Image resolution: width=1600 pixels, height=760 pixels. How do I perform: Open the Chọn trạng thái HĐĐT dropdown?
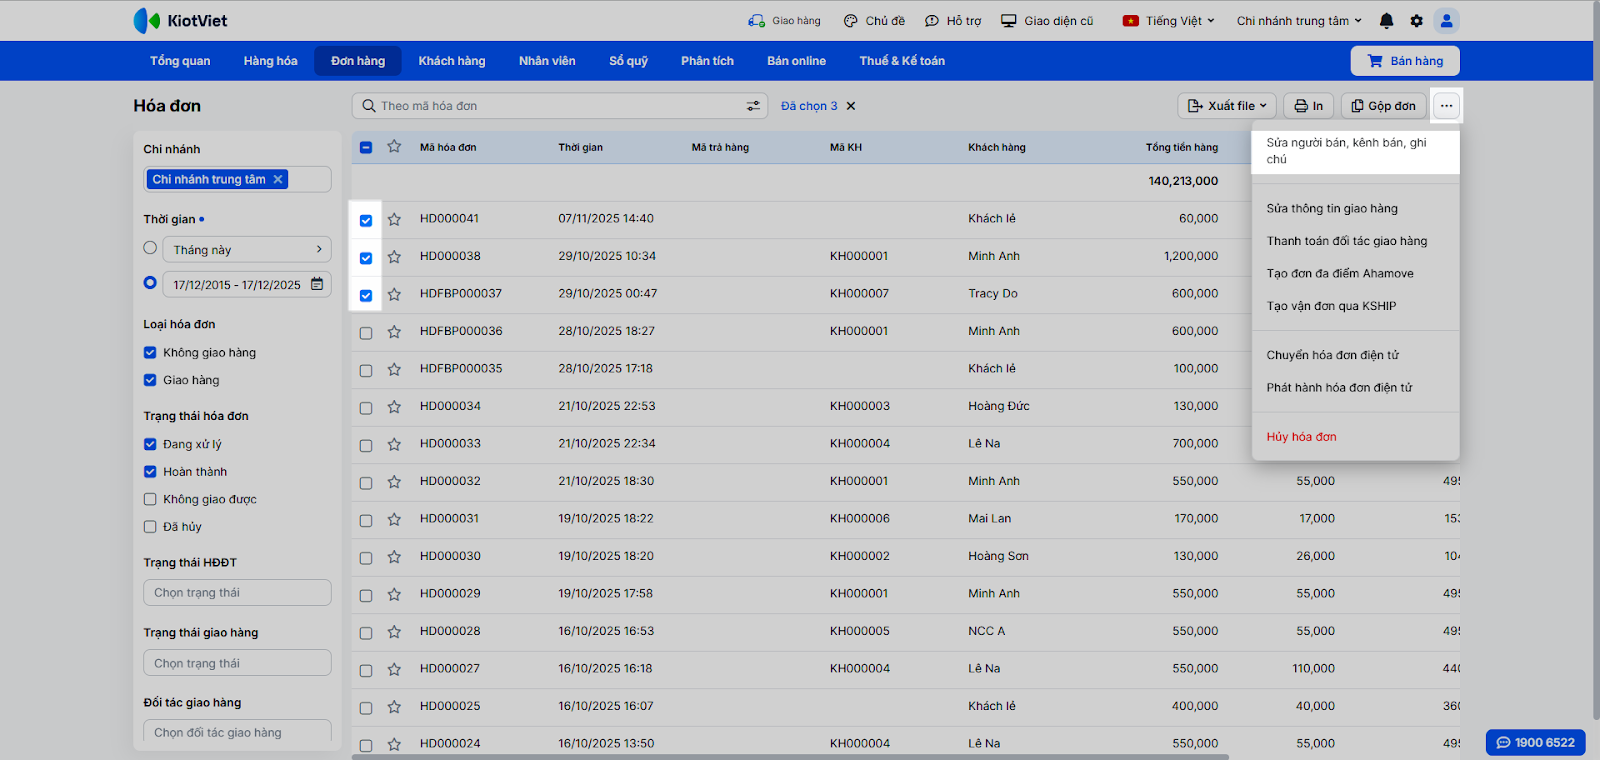[237, 593]
